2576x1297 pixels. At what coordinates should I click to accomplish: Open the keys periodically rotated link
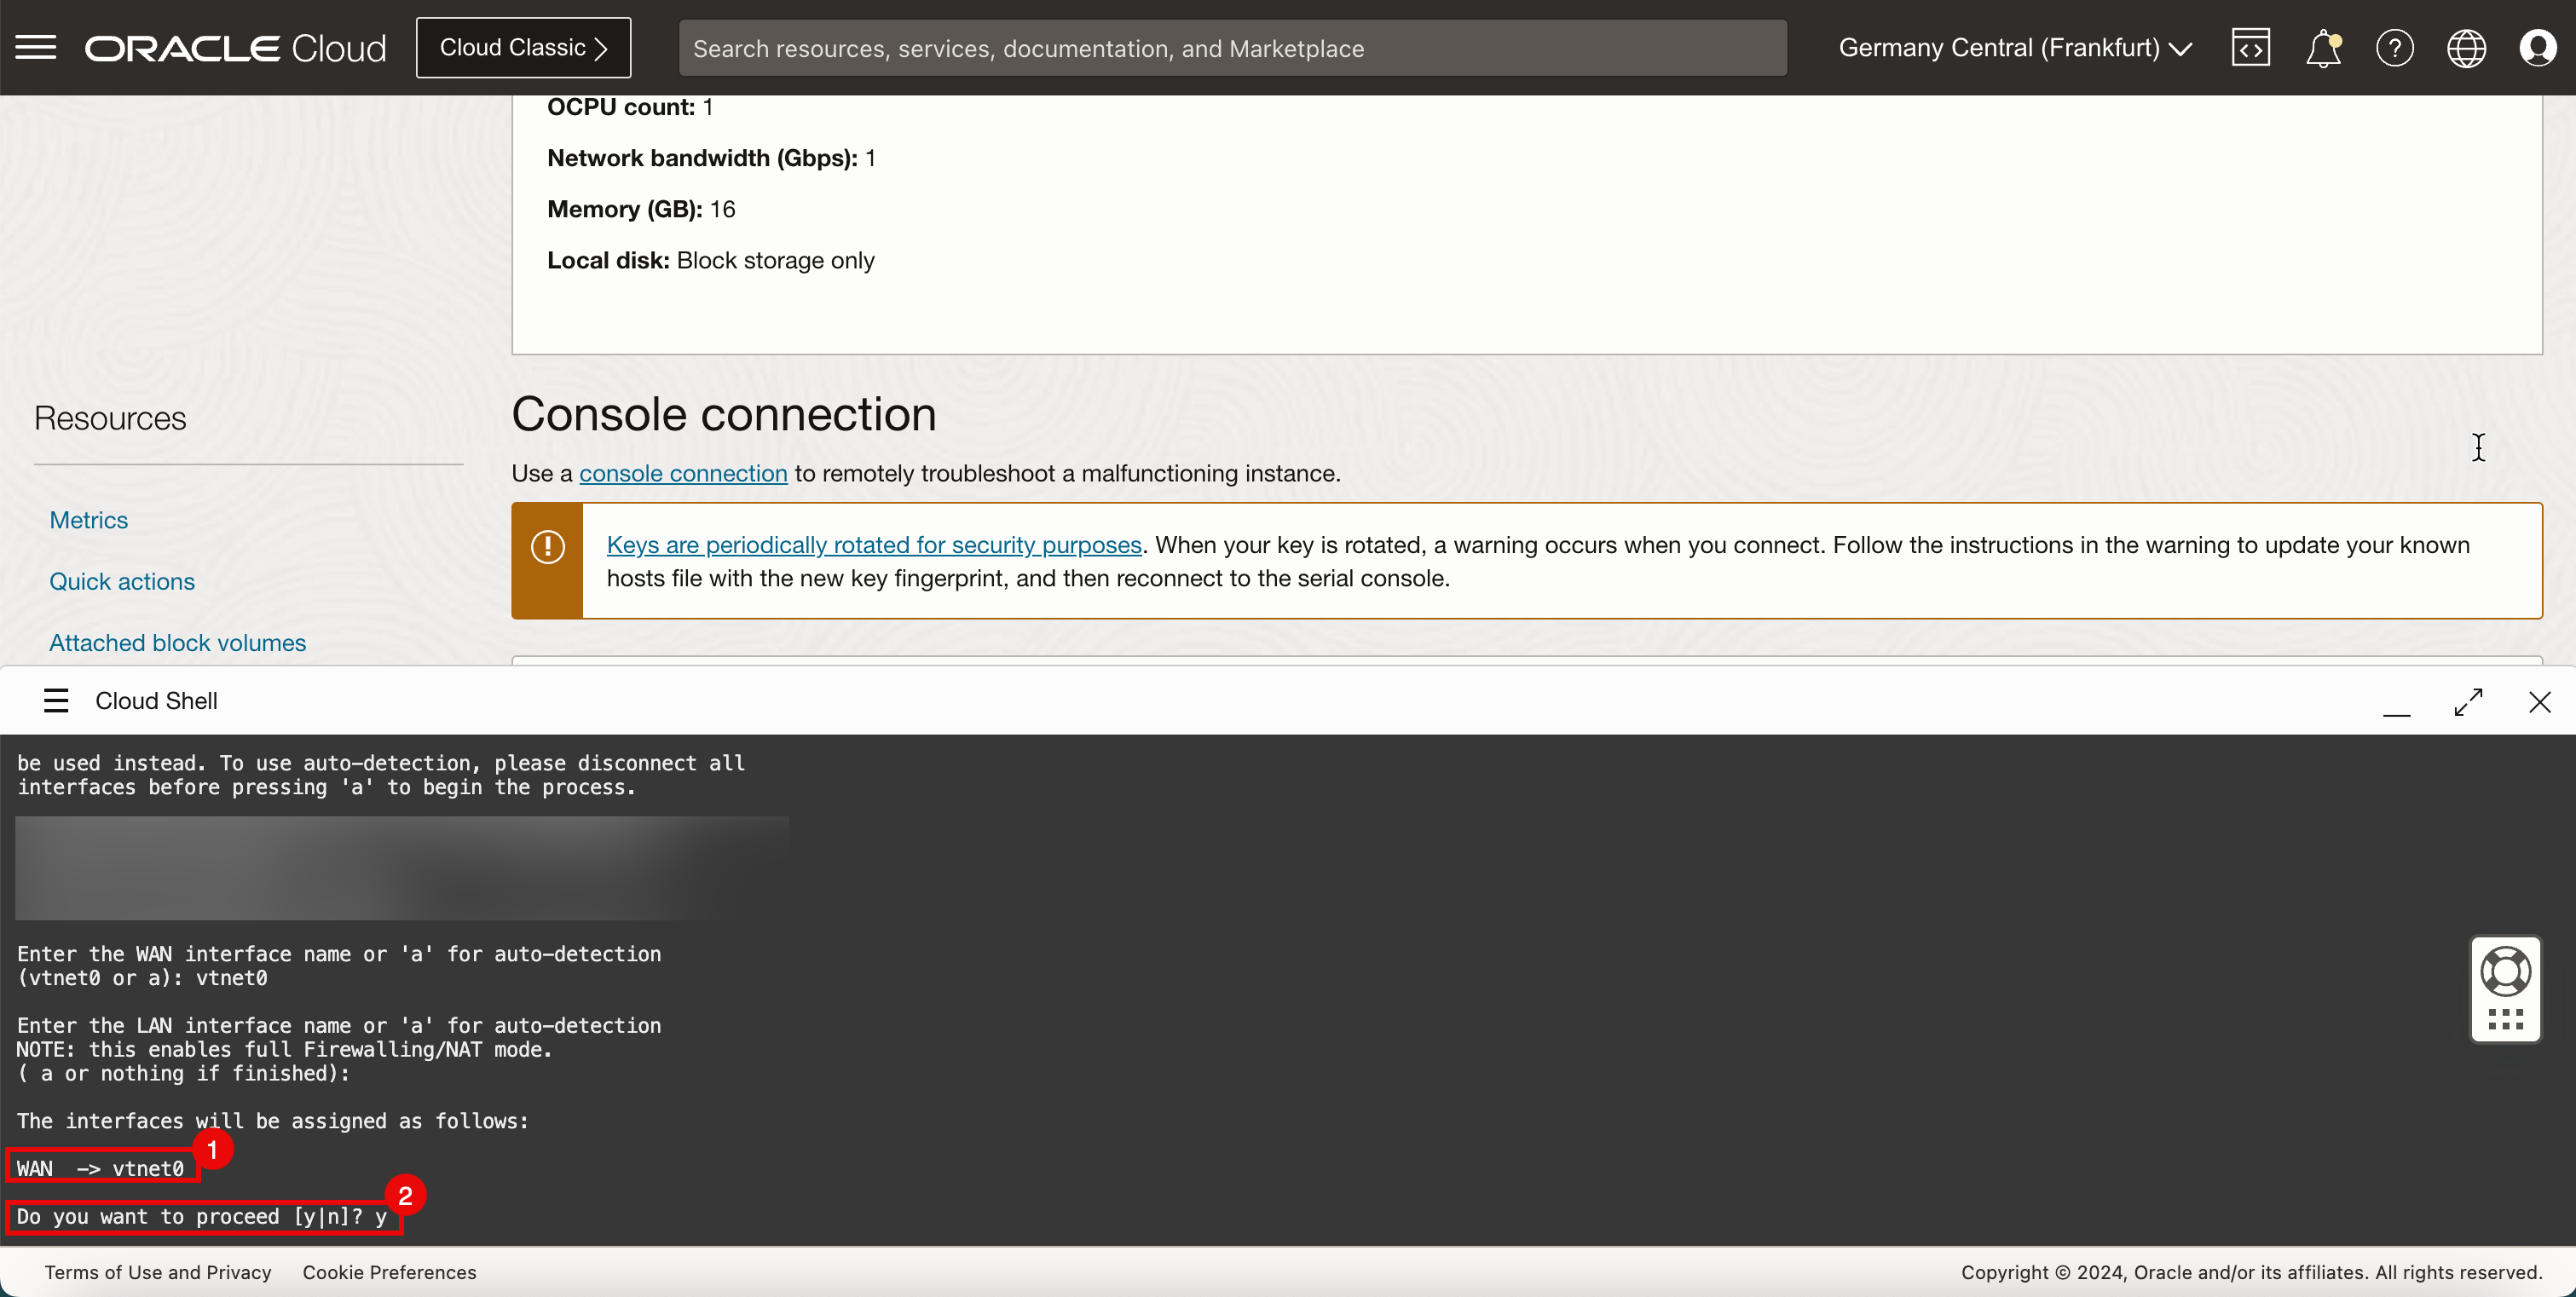[873, 545]
